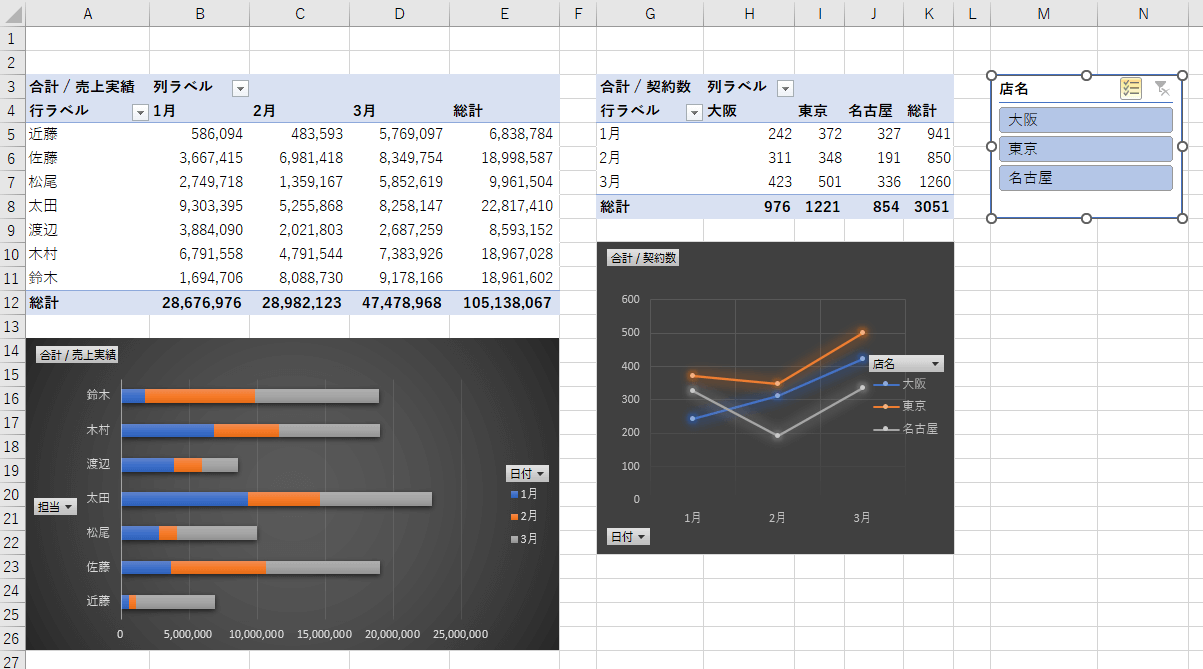Click the 東京 legend entry in line chart

[x=913, y=406]
